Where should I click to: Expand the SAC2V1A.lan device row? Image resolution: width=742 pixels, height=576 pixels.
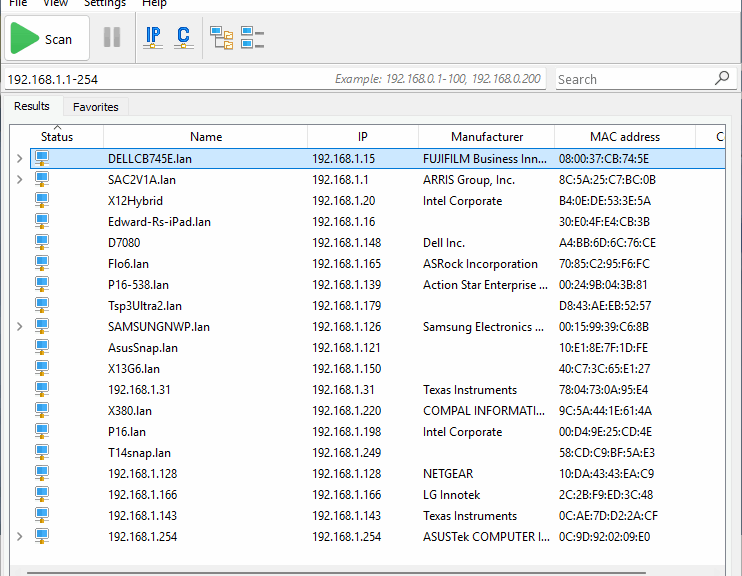click(19, 180)
